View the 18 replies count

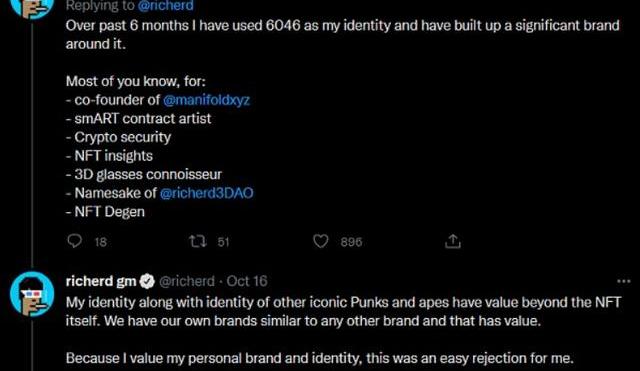(x=100, y=242)
